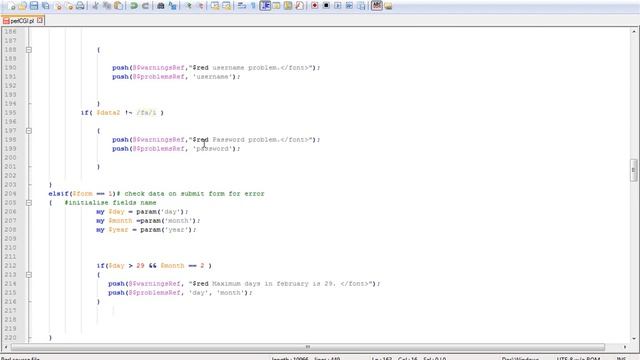Click the my $year = param('year') line
Screen dimensions: 640x360
click(x=146, y=230)
